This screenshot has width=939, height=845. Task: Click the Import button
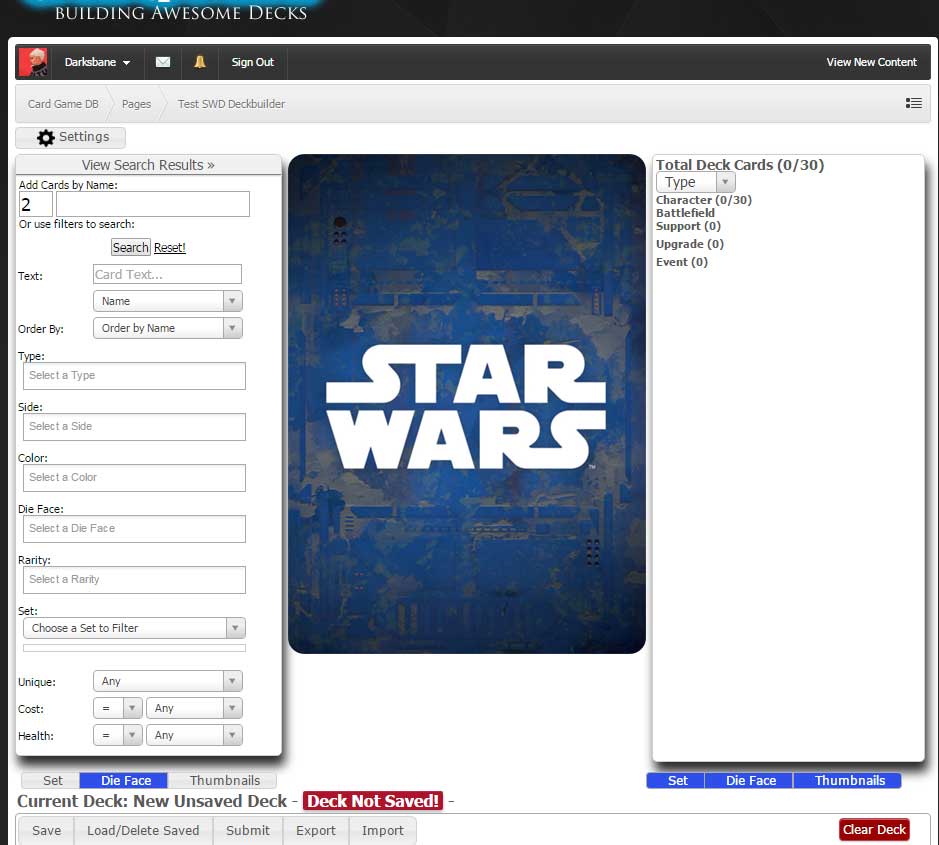382,830
